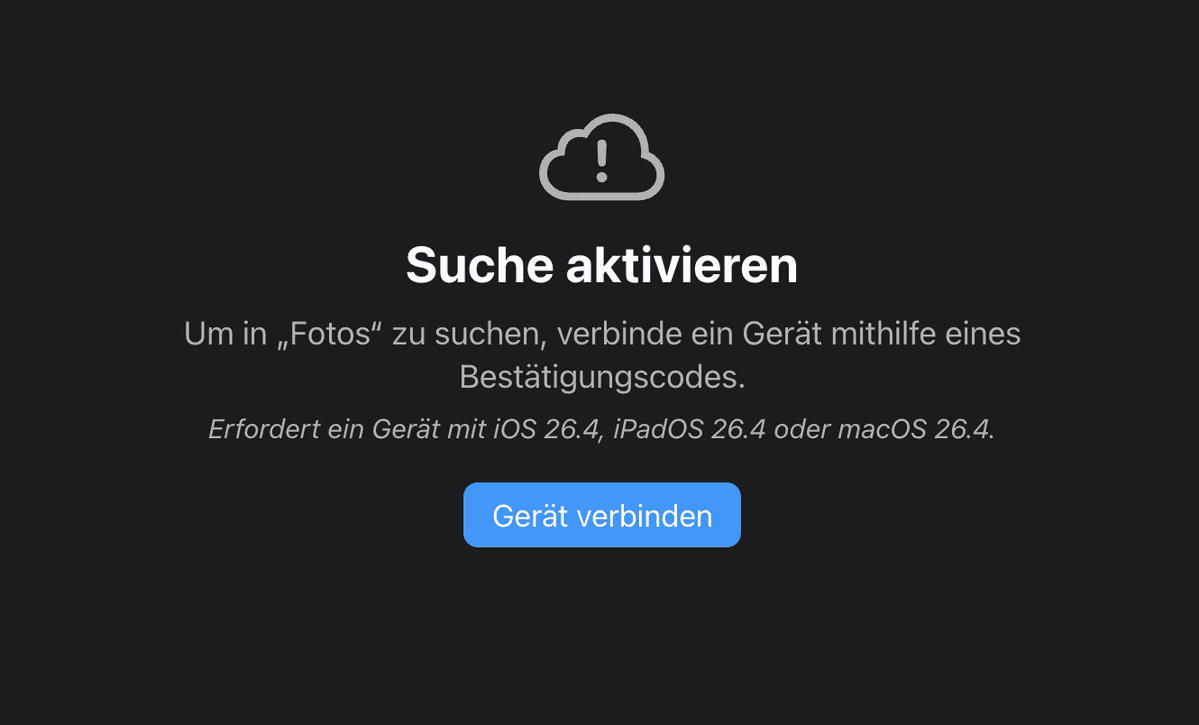Click the word Suche in the title

(x=479, y=265)
